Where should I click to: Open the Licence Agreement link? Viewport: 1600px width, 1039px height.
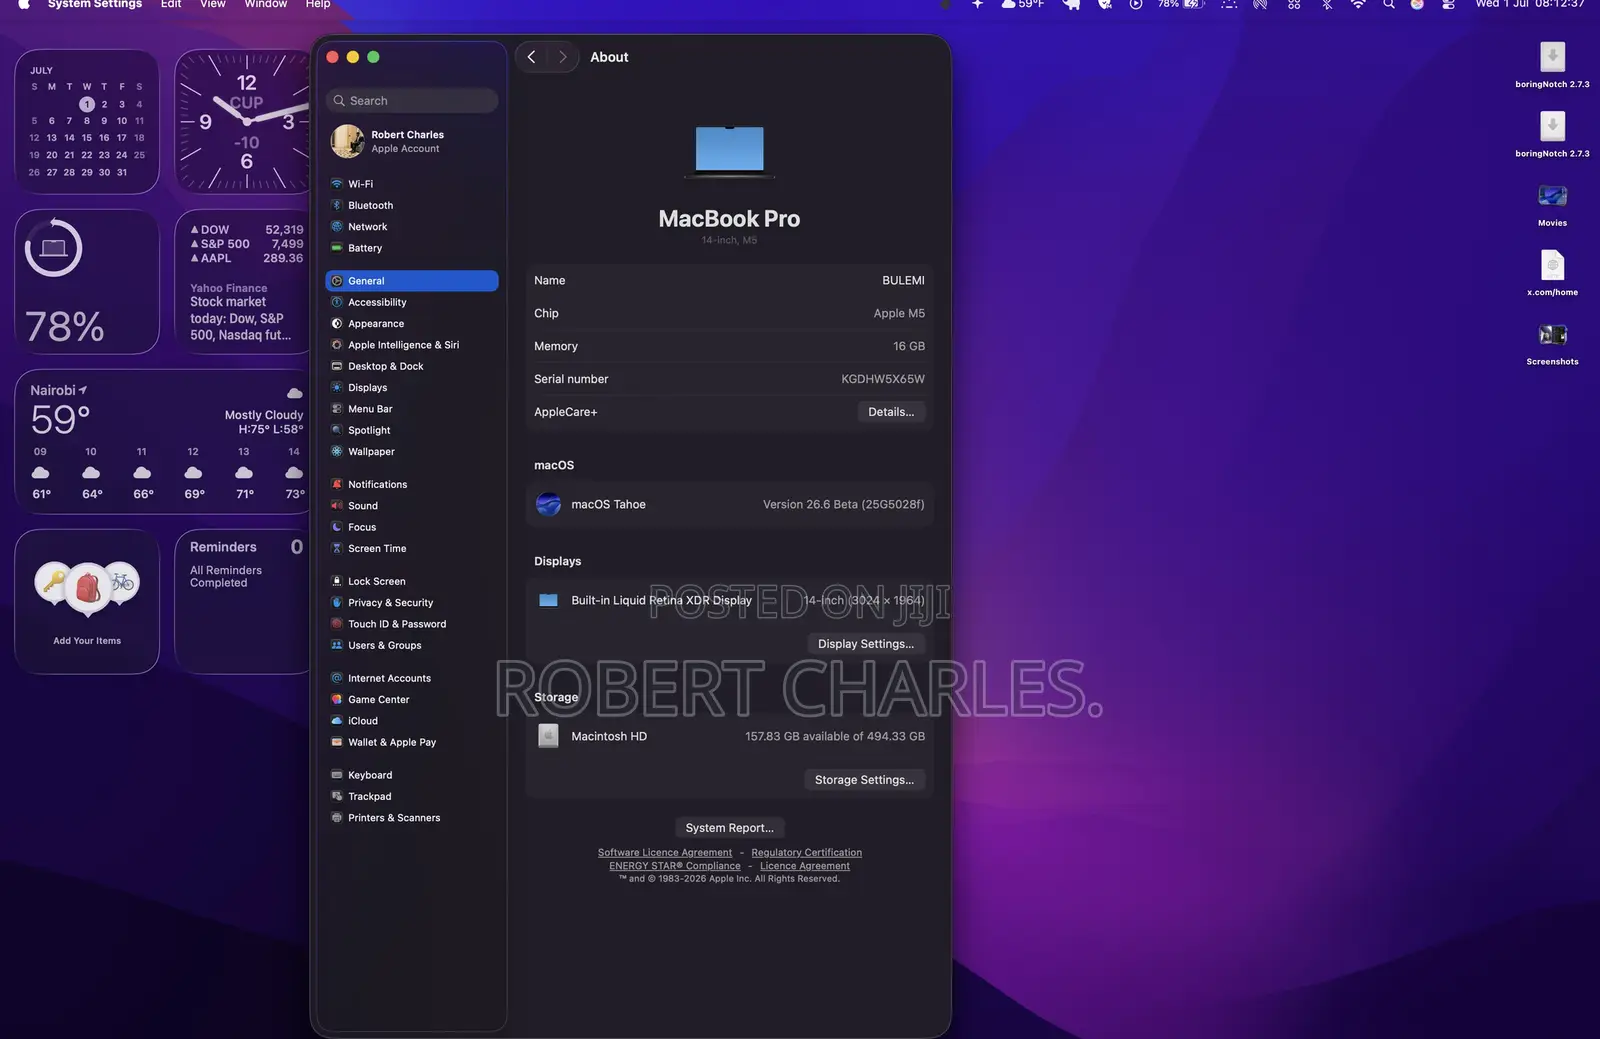click(x=805, y=866)
